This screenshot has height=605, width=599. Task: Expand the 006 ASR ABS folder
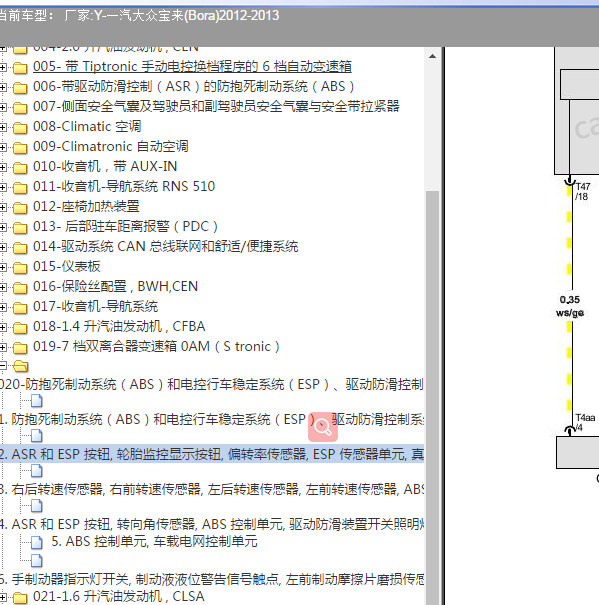[x=3, y=88]
